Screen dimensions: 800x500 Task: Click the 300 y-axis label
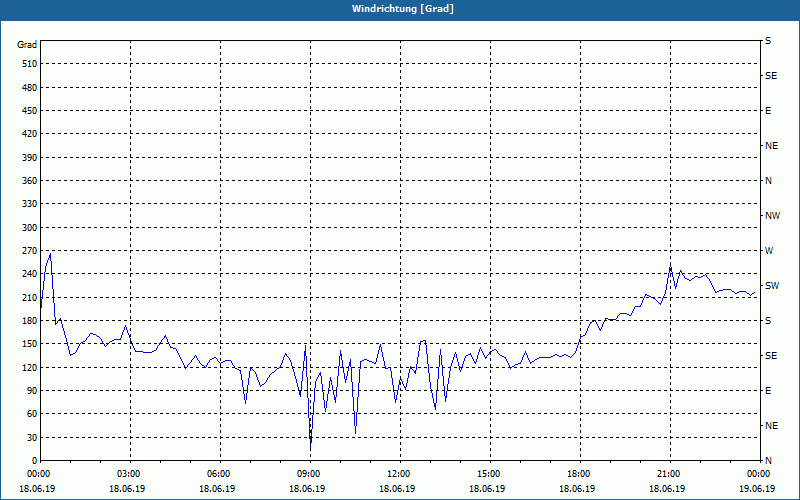pyautogui.click(x=30, y=228)
